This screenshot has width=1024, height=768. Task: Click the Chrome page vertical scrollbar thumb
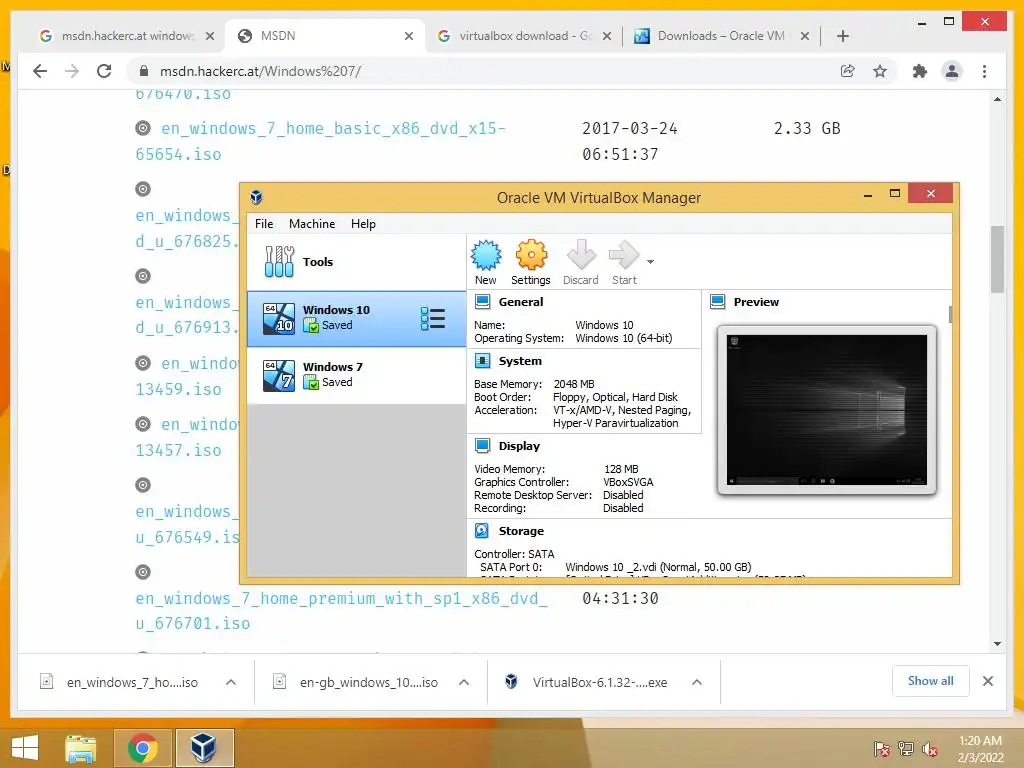coord(997,259)
